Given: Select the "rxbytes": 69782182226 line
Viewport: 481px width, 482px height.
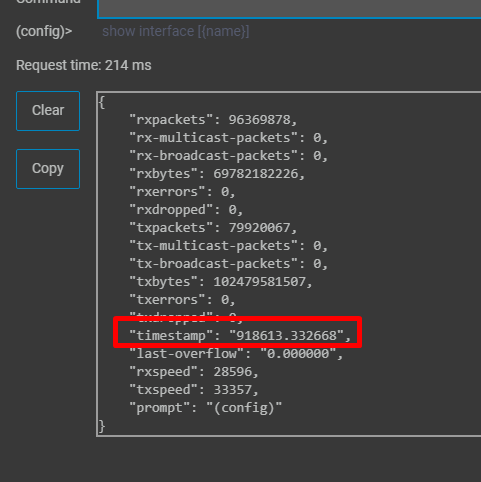Looking at the screenshot, I should [x=217, y=174].
